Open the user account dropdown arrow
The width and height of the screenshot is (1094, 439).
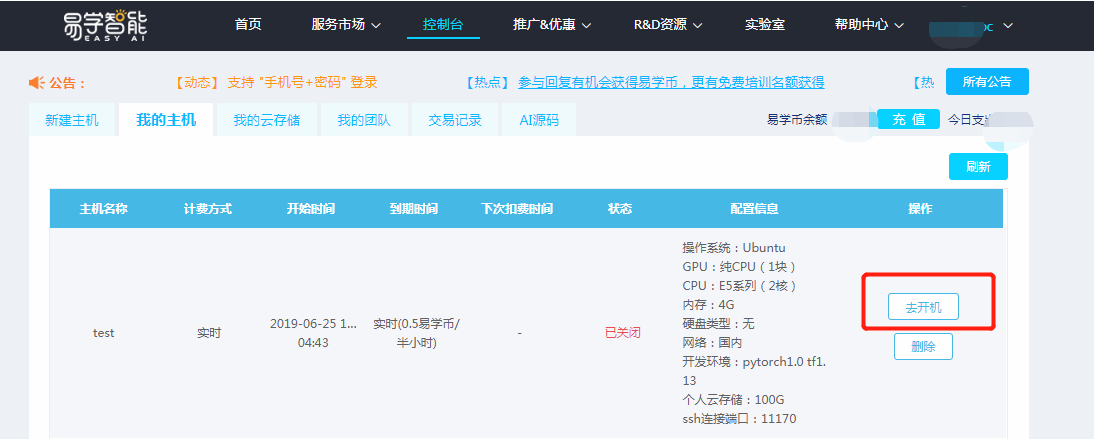(1007, 25)
